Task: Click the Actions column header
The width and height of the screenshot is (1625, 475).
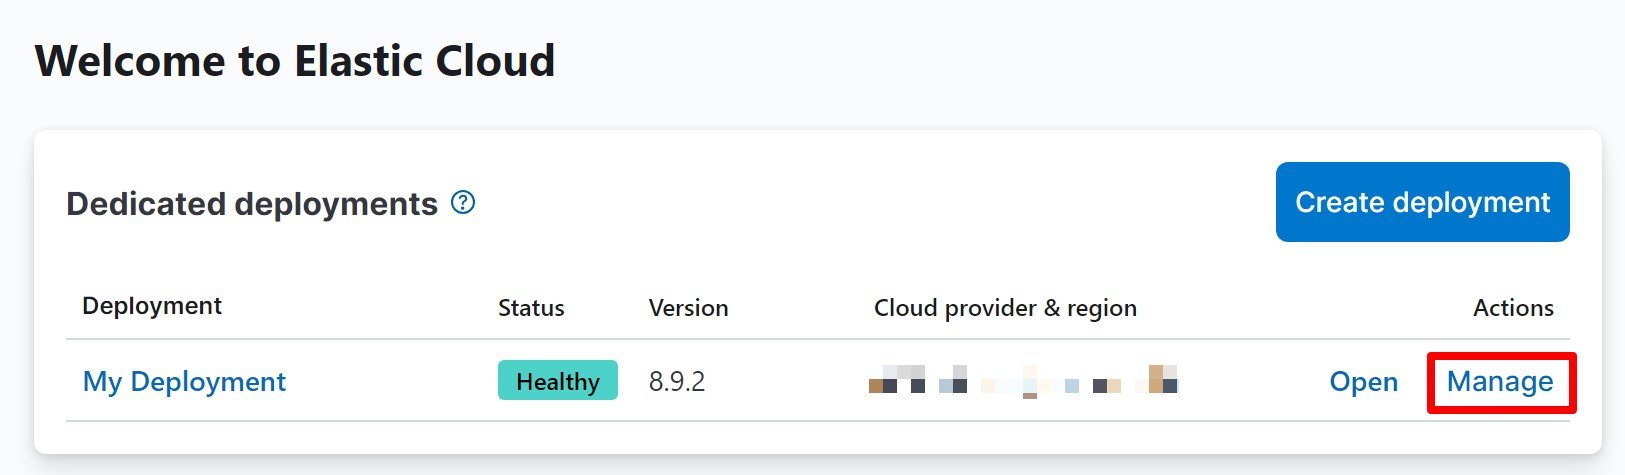Action: tap(1513, 308)
